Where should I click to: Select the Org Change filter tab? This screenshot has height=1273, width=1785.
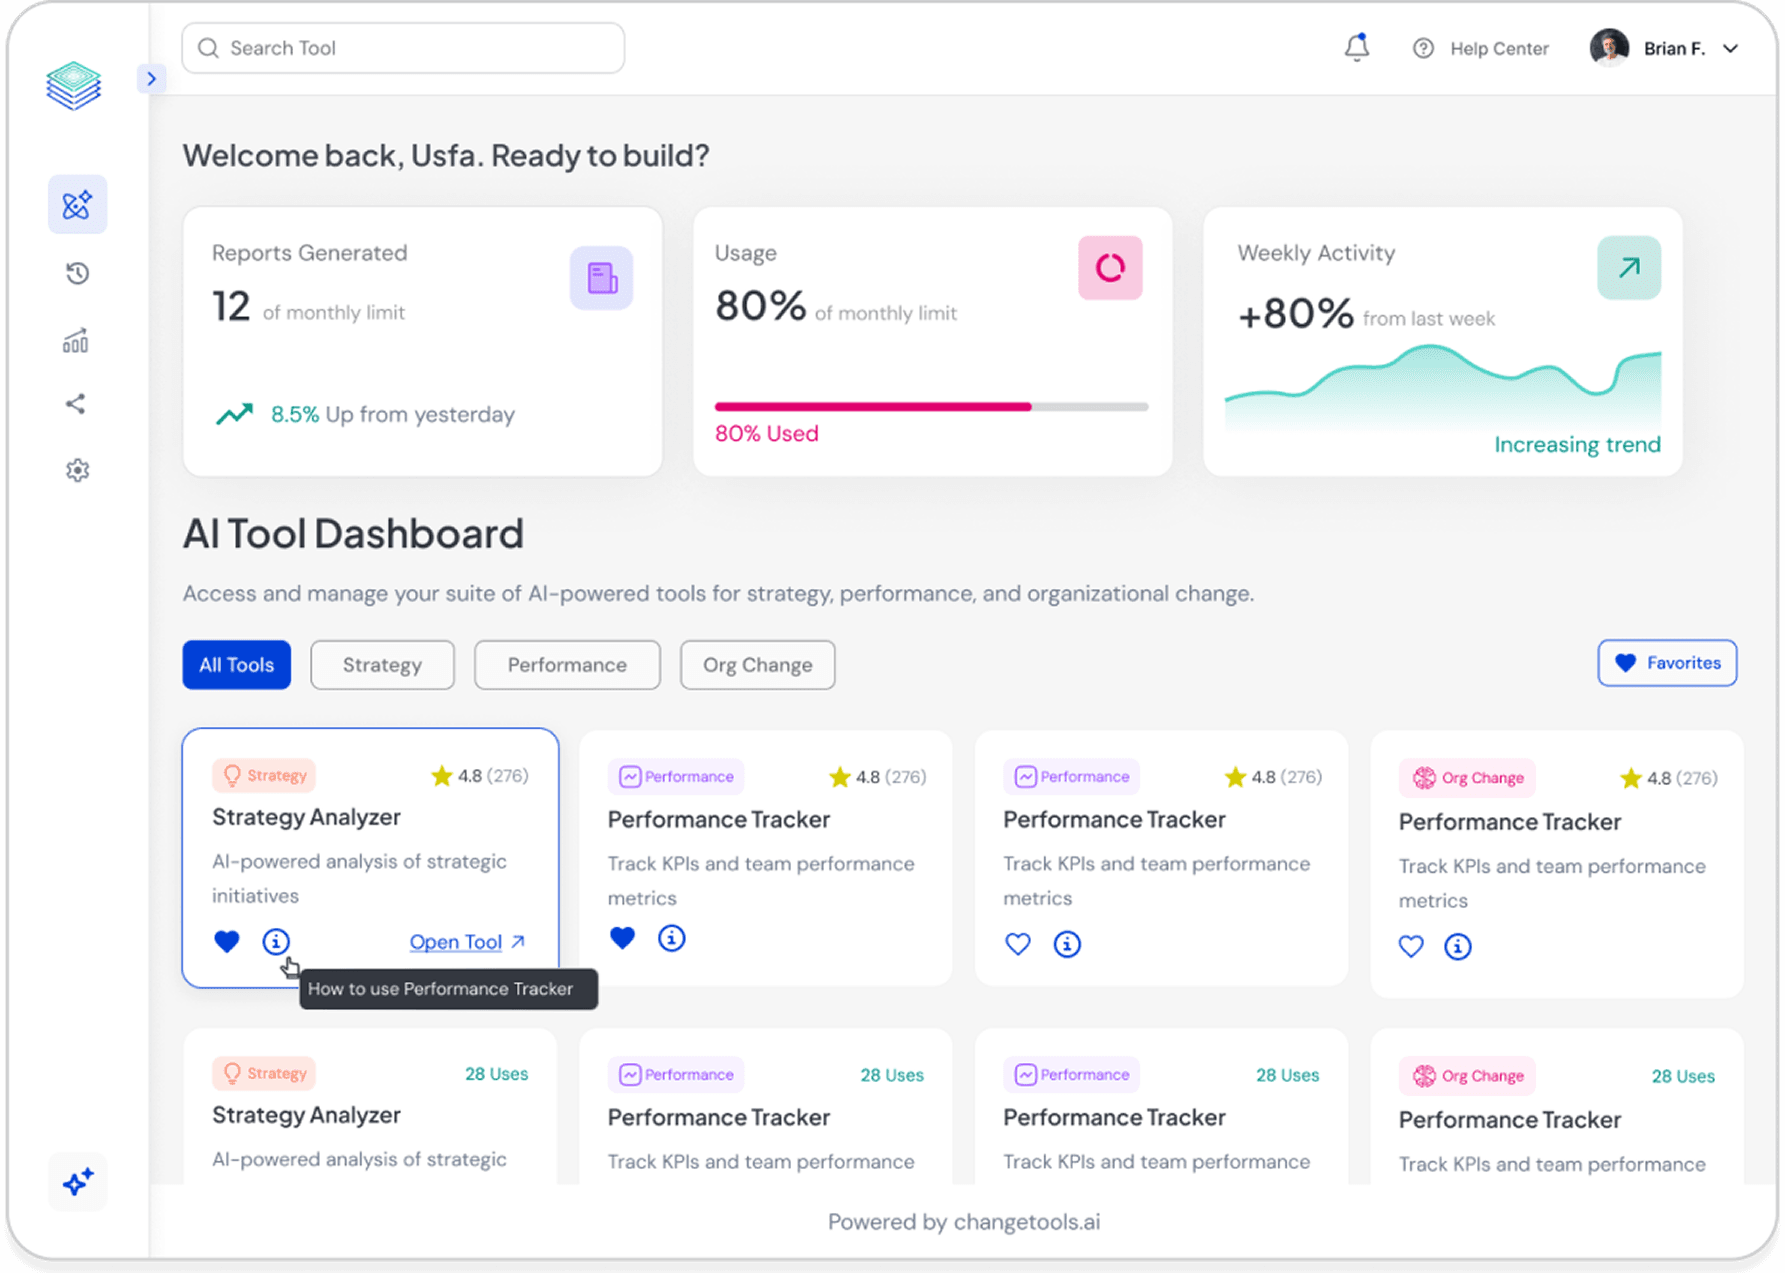[x=757, y=664]
